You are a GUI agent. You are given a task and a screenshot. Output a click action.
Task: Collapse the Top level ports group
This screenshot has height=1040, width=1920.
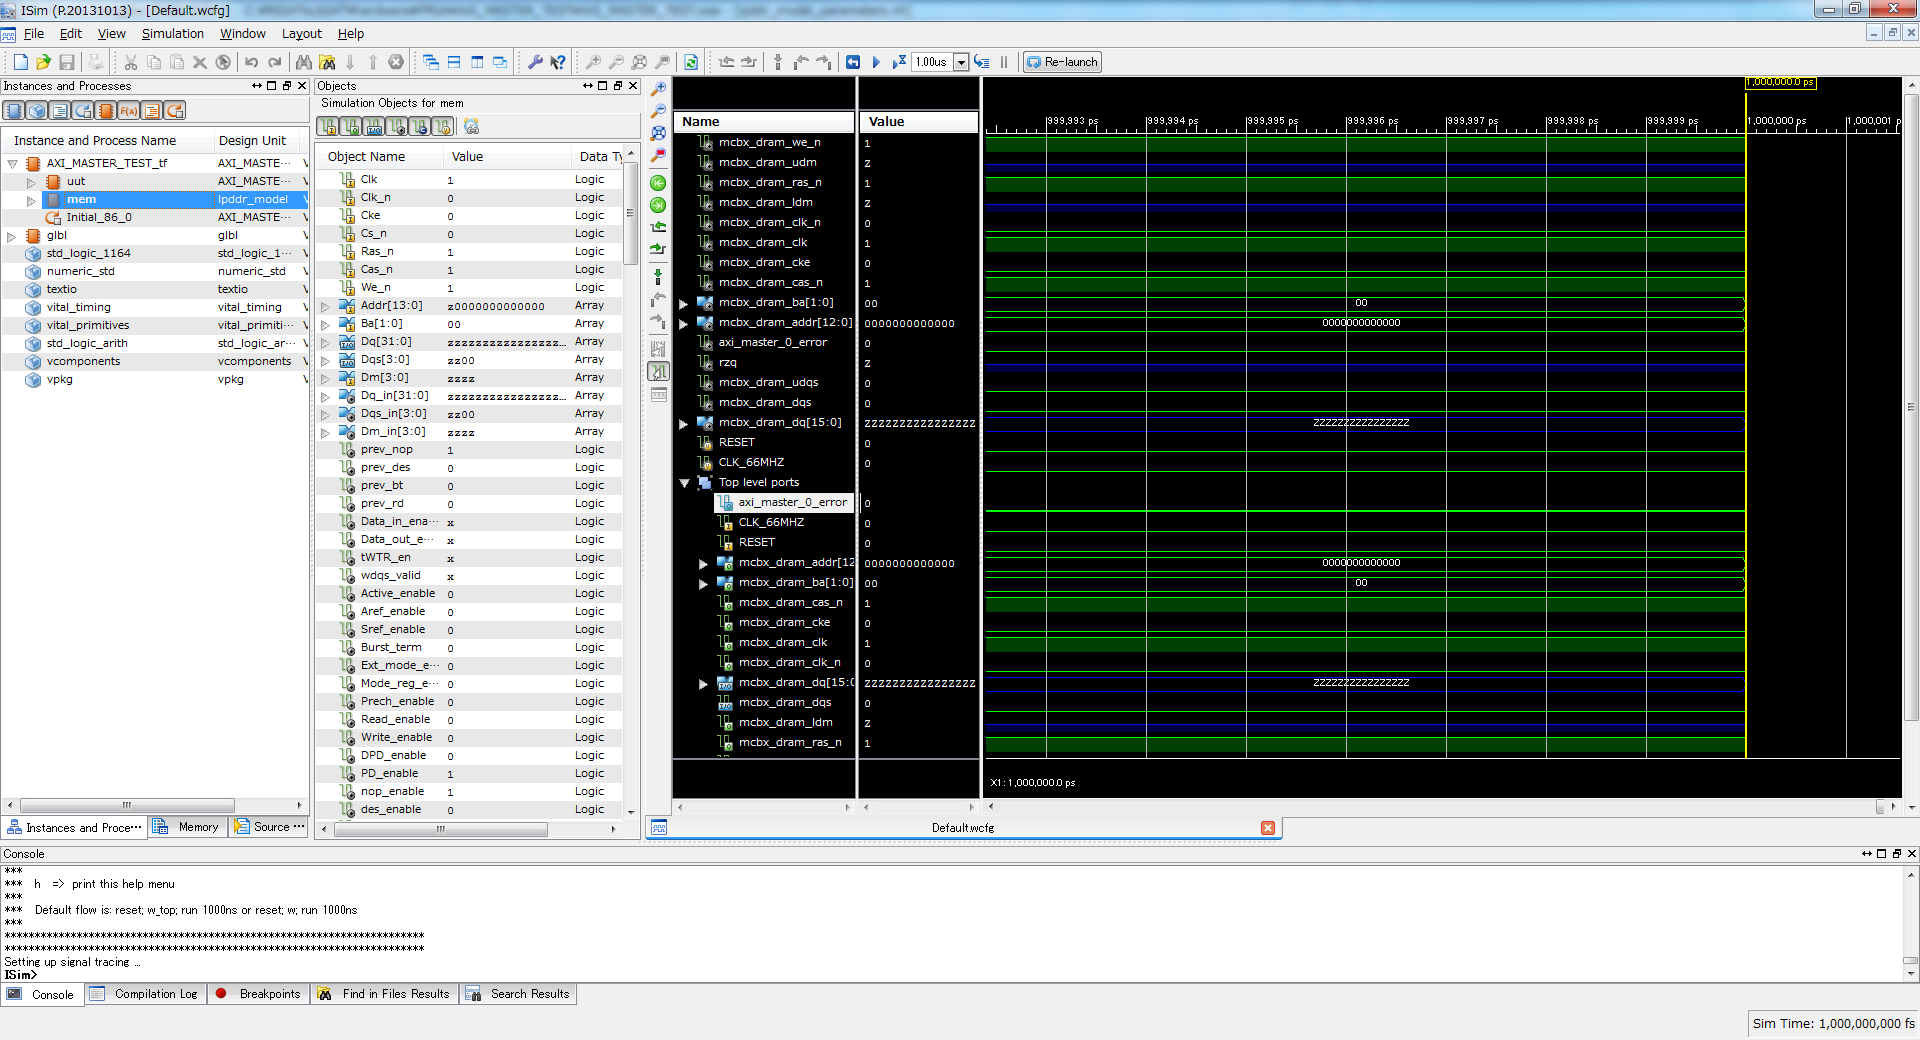(684, 483)
